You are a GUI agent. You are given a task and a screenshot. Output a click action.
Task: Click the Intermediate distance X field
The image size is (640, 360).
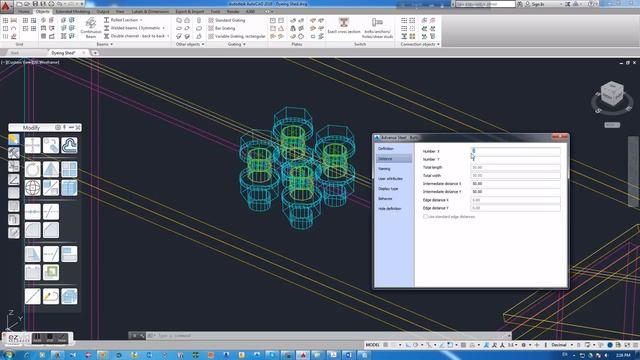click(516, 184)
